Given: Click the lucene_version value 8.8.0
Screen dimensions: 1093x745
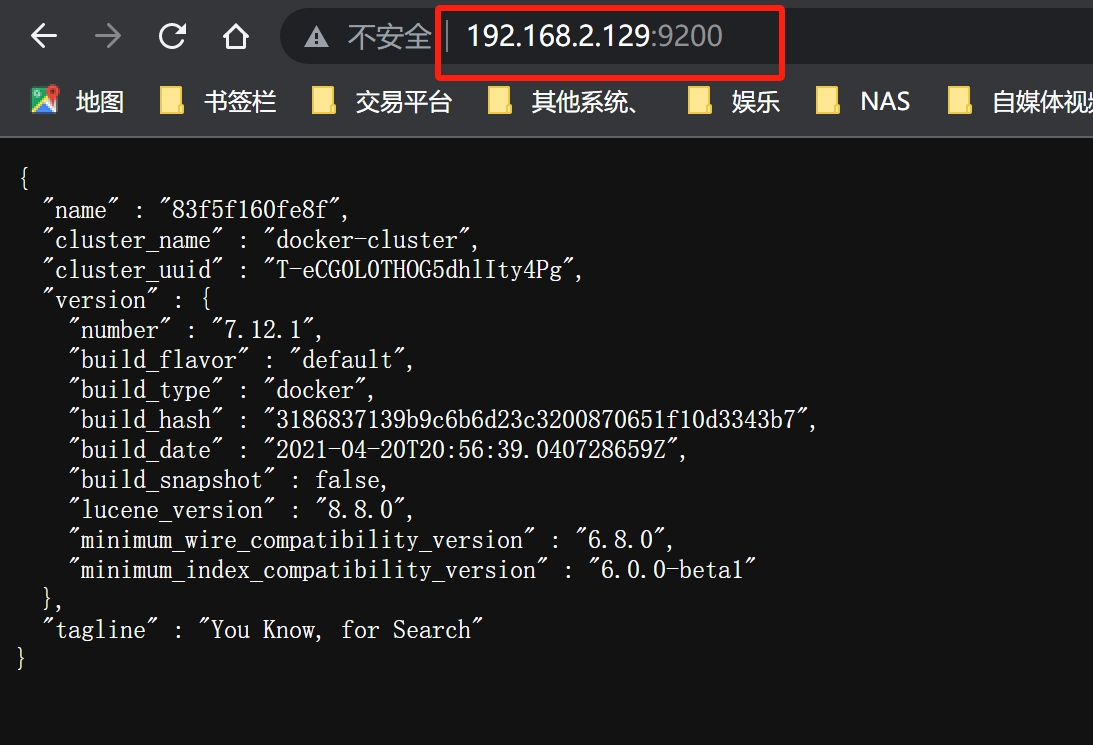Looking at the screenshot, I should point(360,509).
